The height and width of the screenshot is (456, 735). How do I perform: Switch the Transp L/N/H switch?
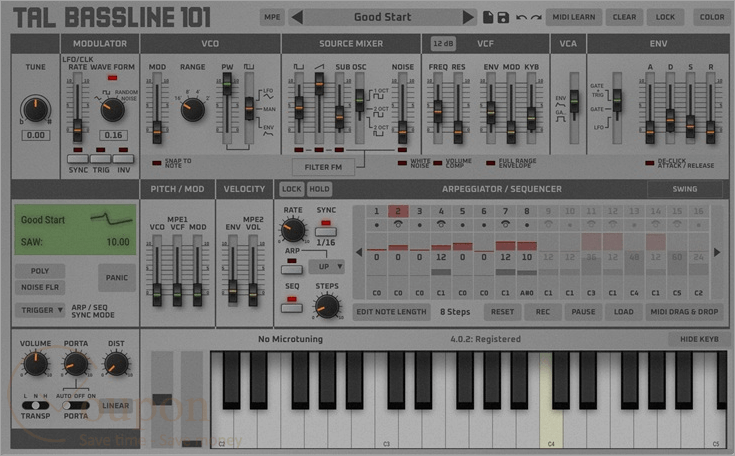click(35, 405)
